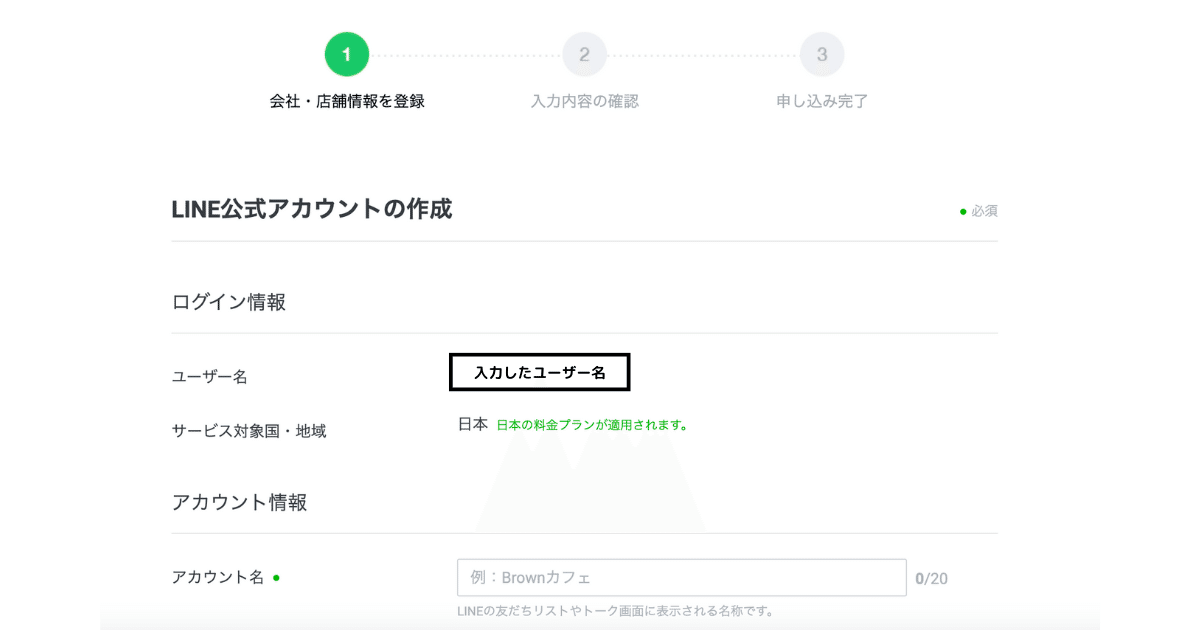Click the step 3 circle indicator
Viewport: 1200px width, 630px height.
822,54
